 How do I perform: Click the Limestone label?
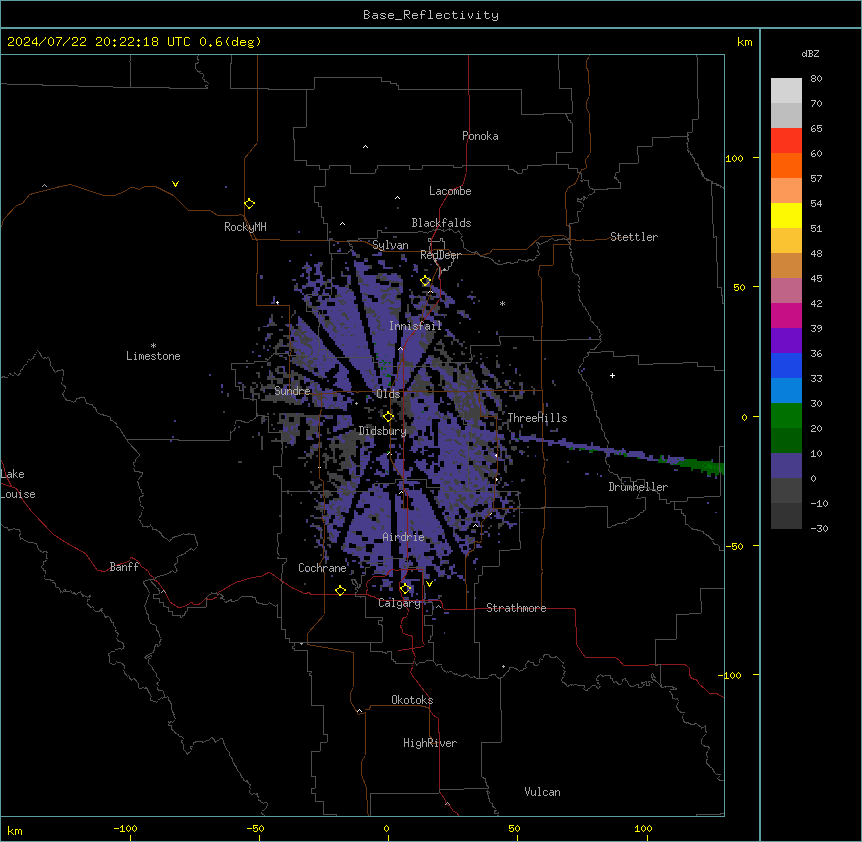tap(153, 356)
